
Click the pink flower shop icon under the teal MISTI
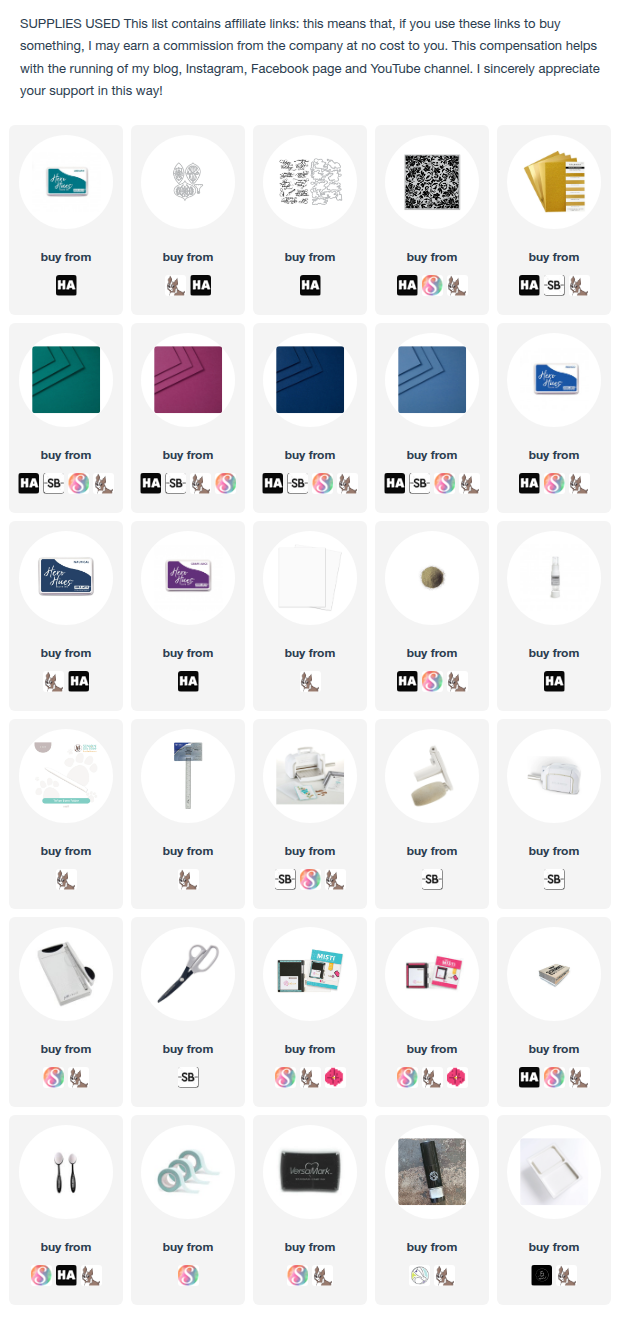(334, 1077)
